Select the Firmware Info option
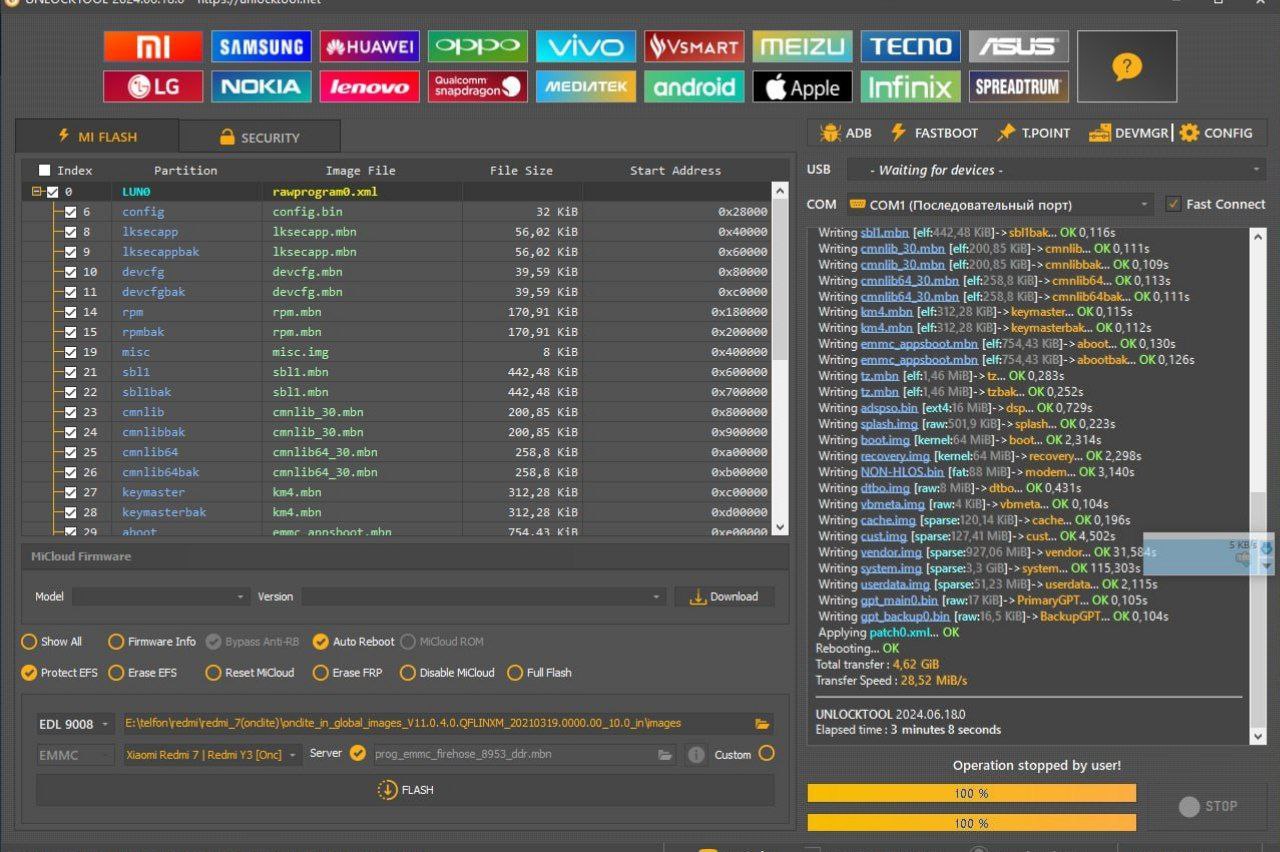Screen dimensions: 1280x852 [x=152, y=641]
